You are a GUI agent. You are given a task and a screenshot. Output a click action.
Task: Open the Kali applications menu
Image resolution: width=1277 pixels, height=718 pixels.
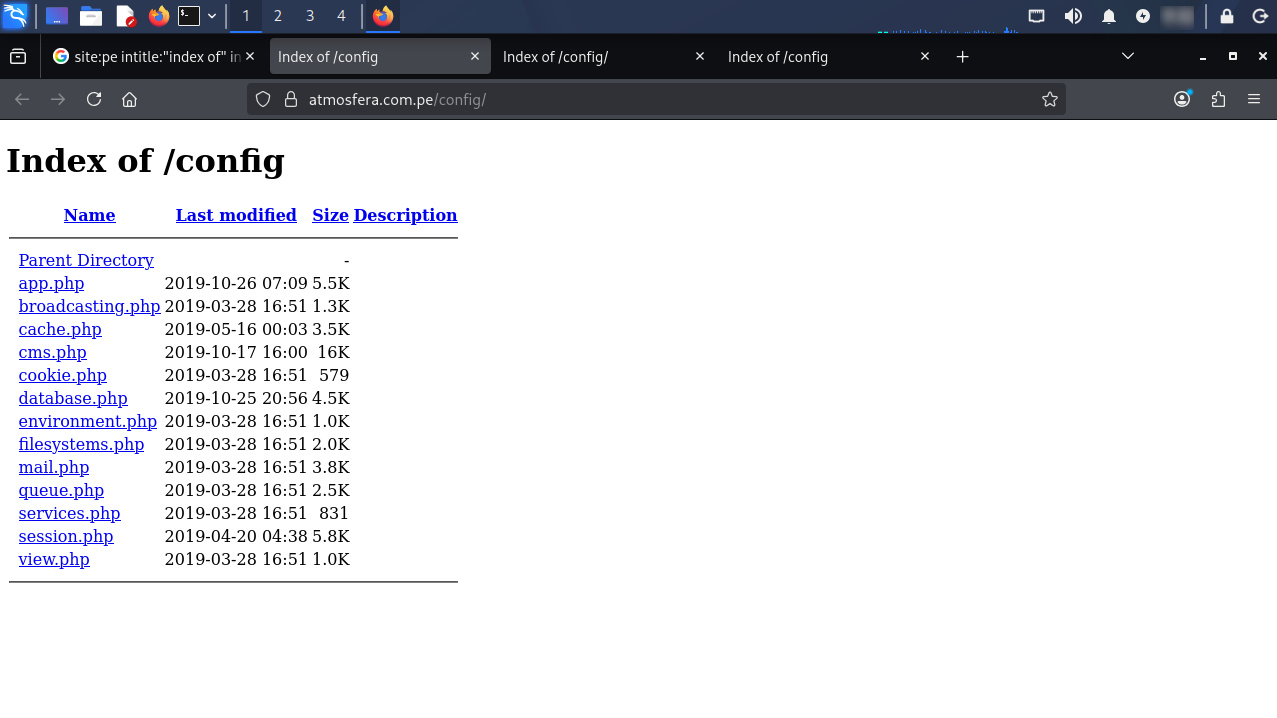tap(15, 16)
